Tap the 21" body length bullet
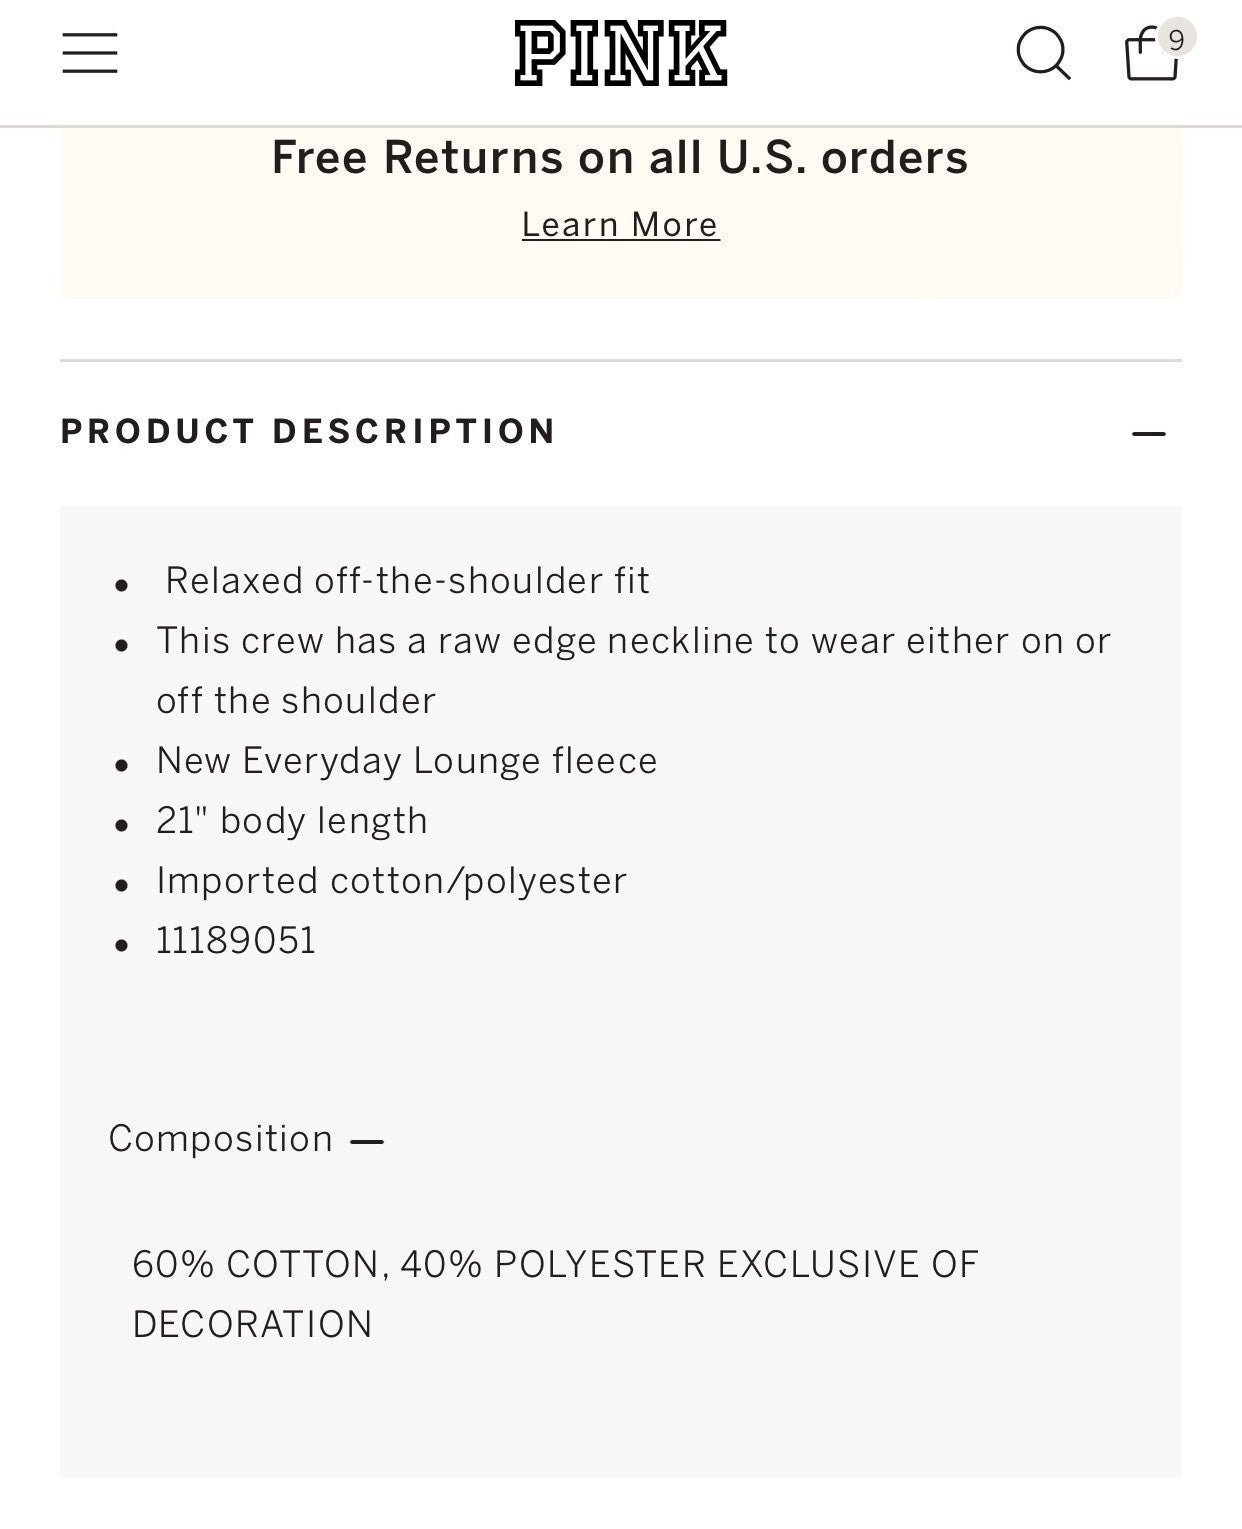Screen dimensions: 1242x1529 (292, 821)
